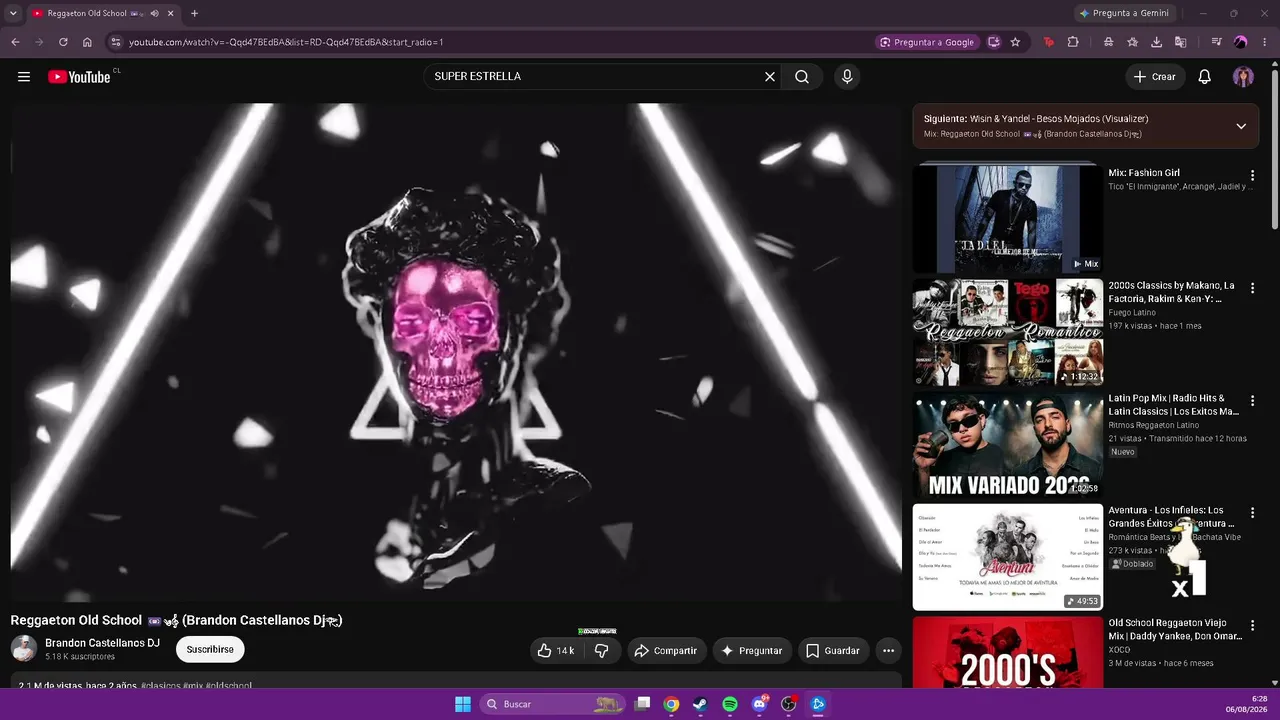The height and width of the screenshot is (720, 1280).
Task: Open options for Latin Pop Mix video
Action: (1252, 401)
